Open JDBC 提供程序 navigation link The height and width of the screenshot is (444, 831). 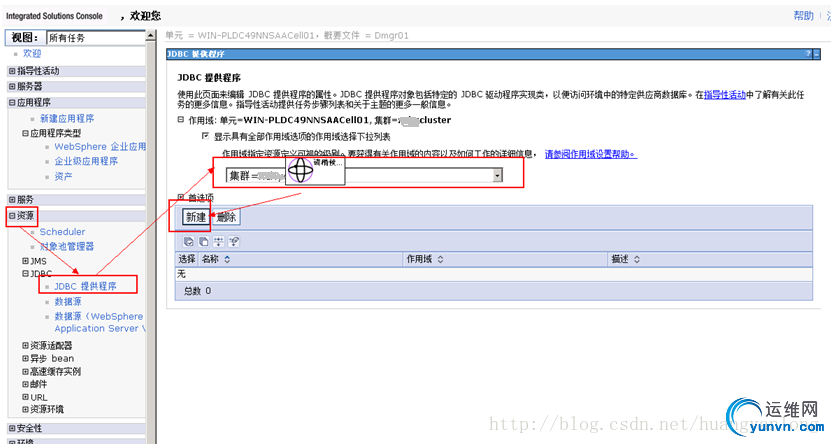(x=85, y=286)
